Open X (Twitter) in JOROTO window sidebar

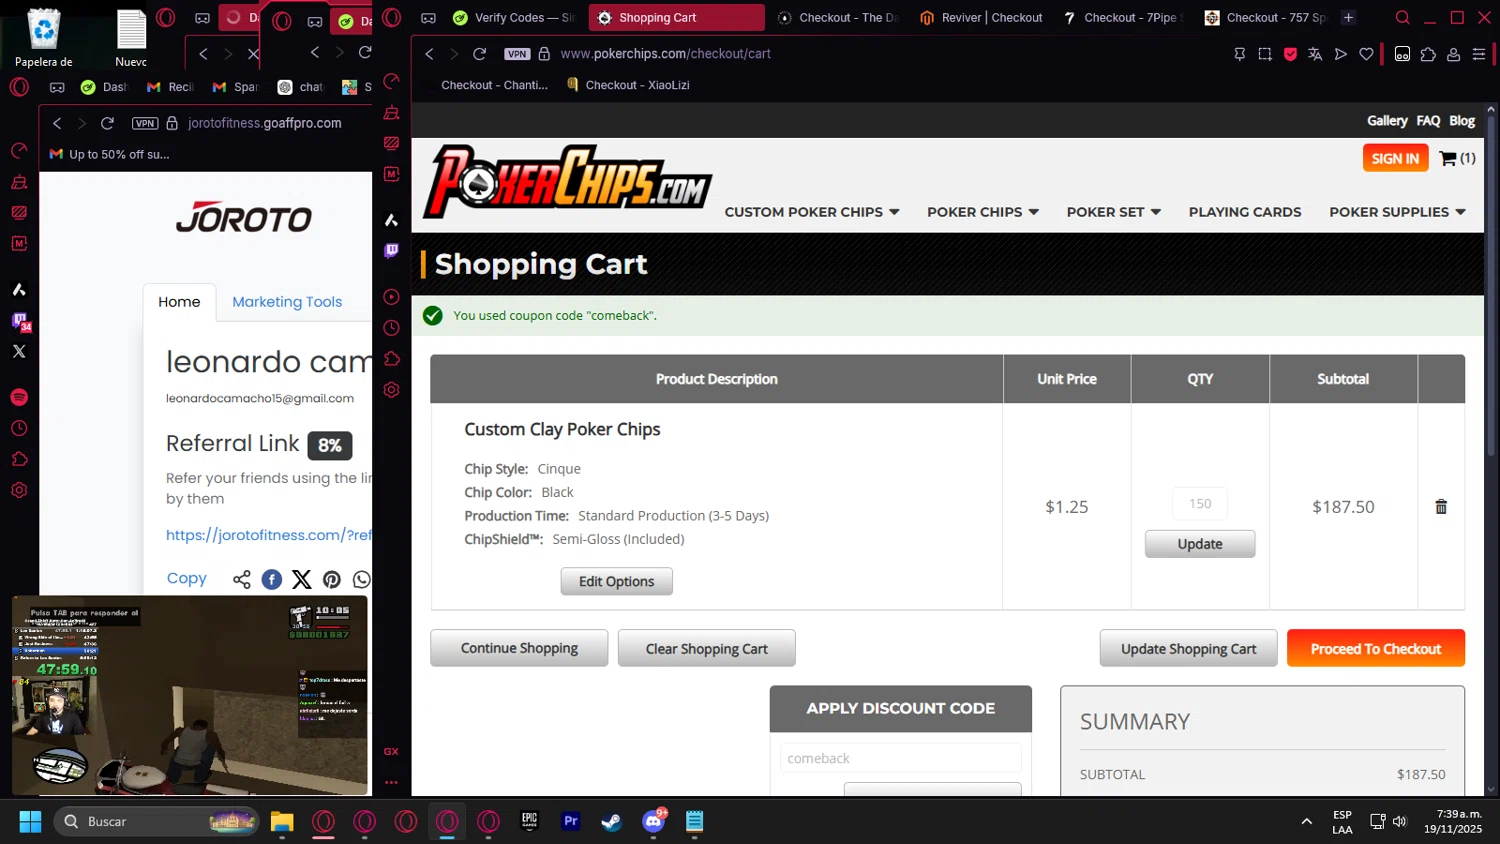coord(19,351)
